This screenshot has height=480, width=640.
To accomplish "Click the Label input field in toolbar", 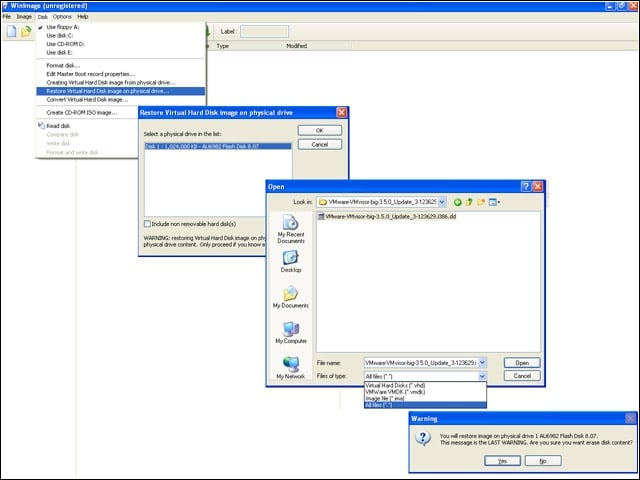I will pyautogui.click(x=264, y=31).
